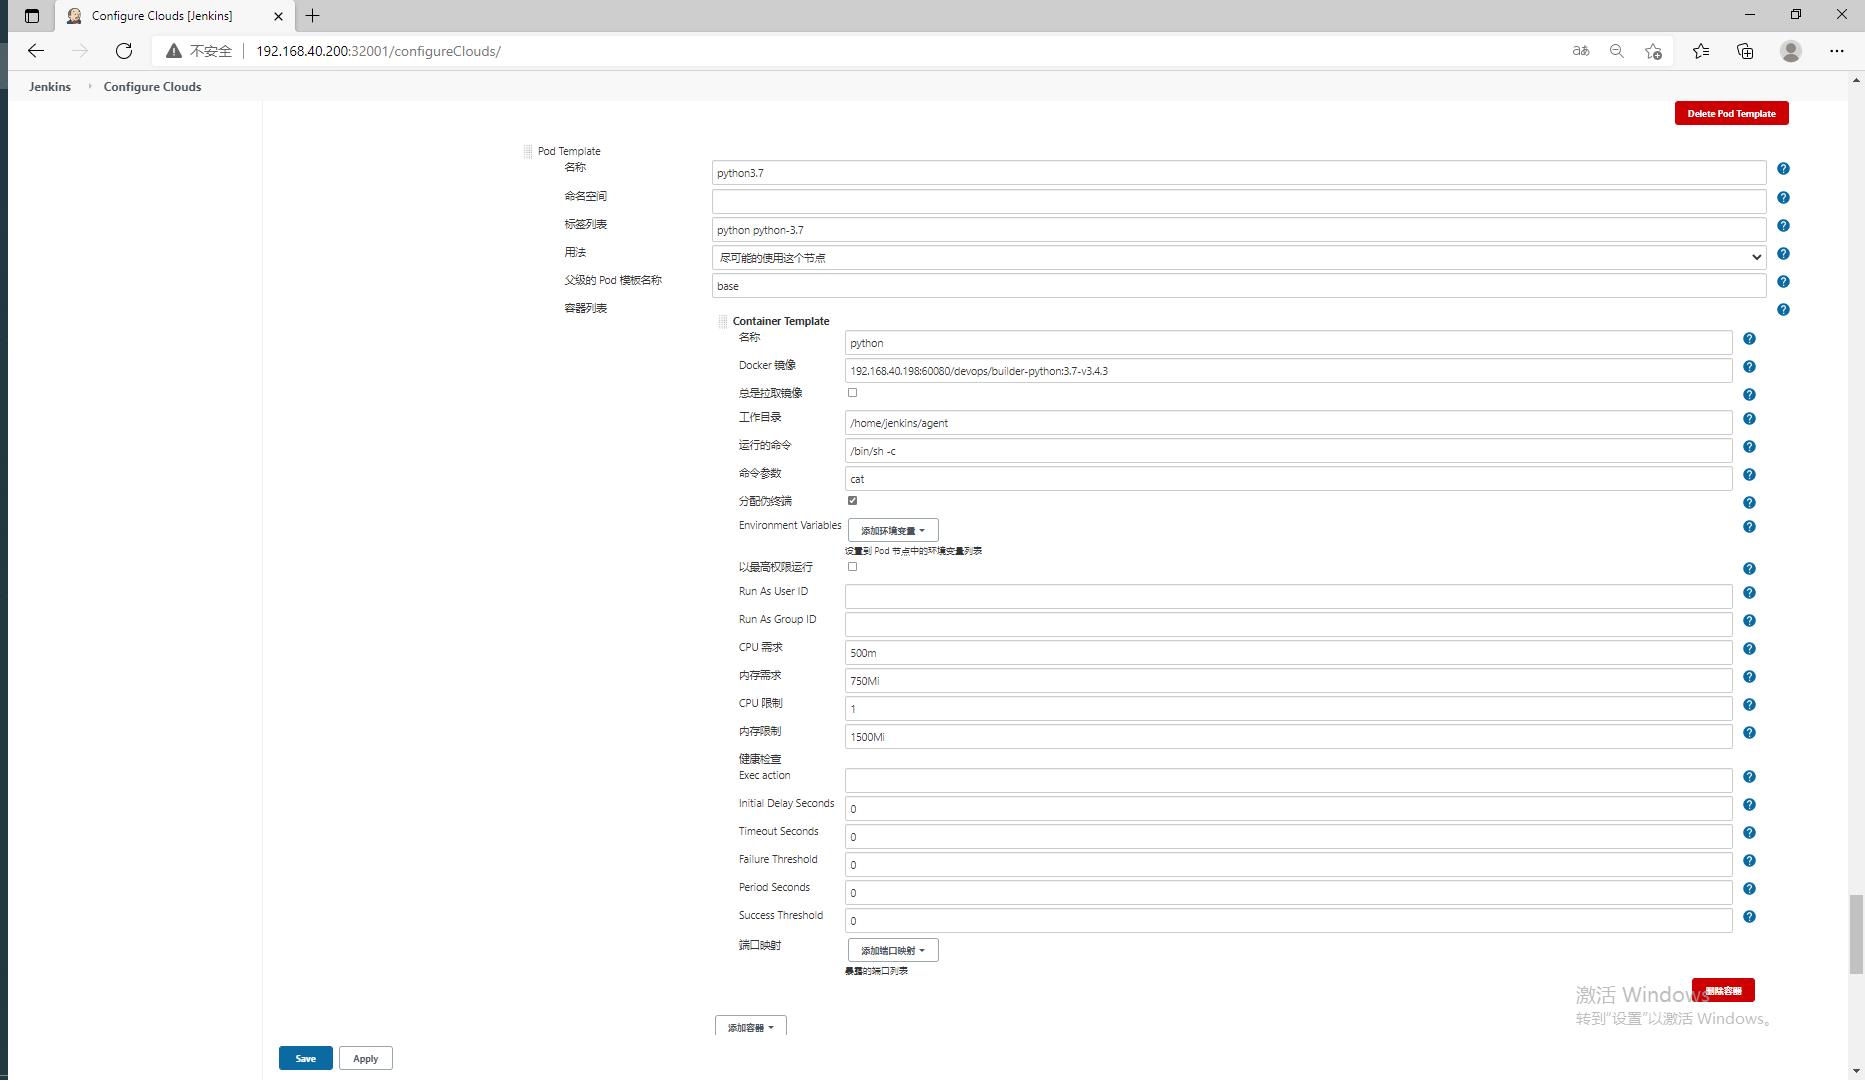Screen dimensions: 1865x1080
Task: Click the help icon for 总是拉取镜像
Action: pos(1749,395)
